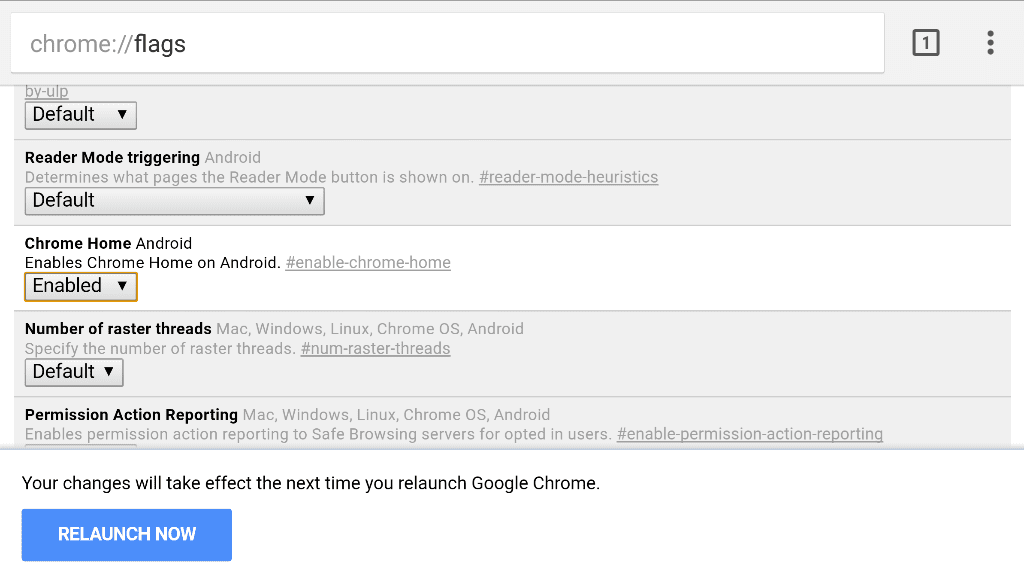Screen dimensions: 1024x583
Task: Expand the Reader Mode triggering dropdown
Action: pos(173,201)
